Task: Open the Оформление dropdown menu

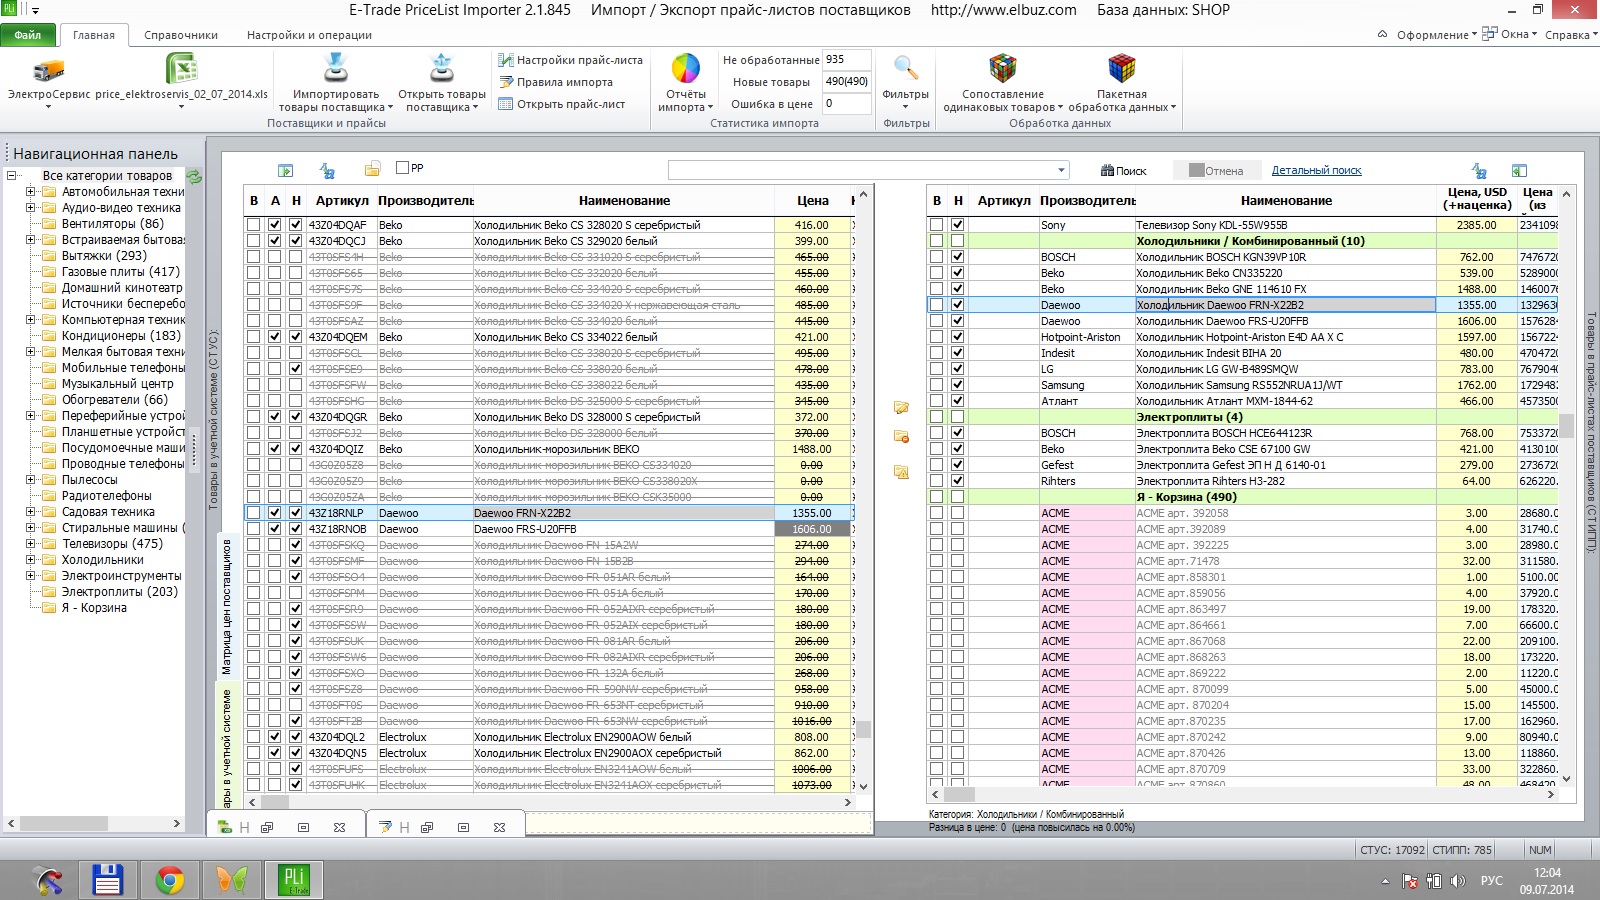Action: coord(1437,35)
